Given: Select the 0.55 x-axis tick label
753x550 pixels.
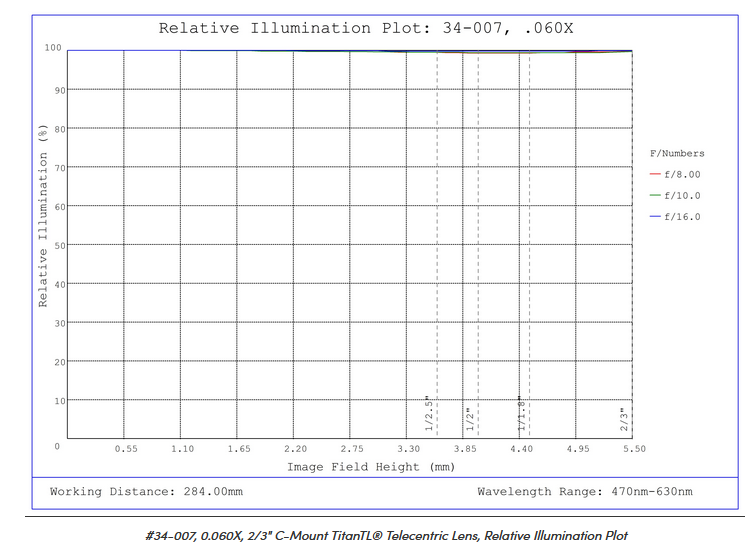Looking at the screenshot, I should click(126, 449).
